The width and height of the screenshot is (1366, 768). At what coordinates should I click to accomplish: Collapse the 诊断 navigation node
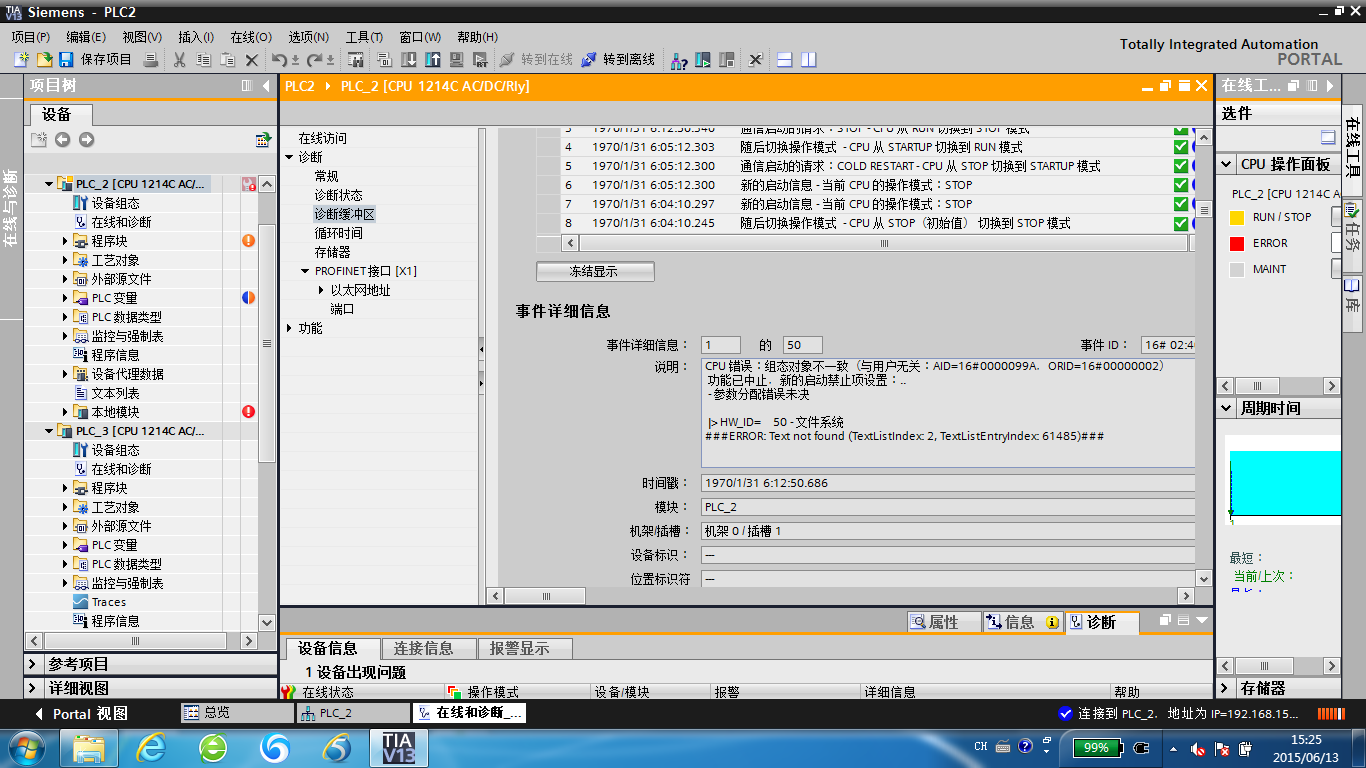(289, 157)
